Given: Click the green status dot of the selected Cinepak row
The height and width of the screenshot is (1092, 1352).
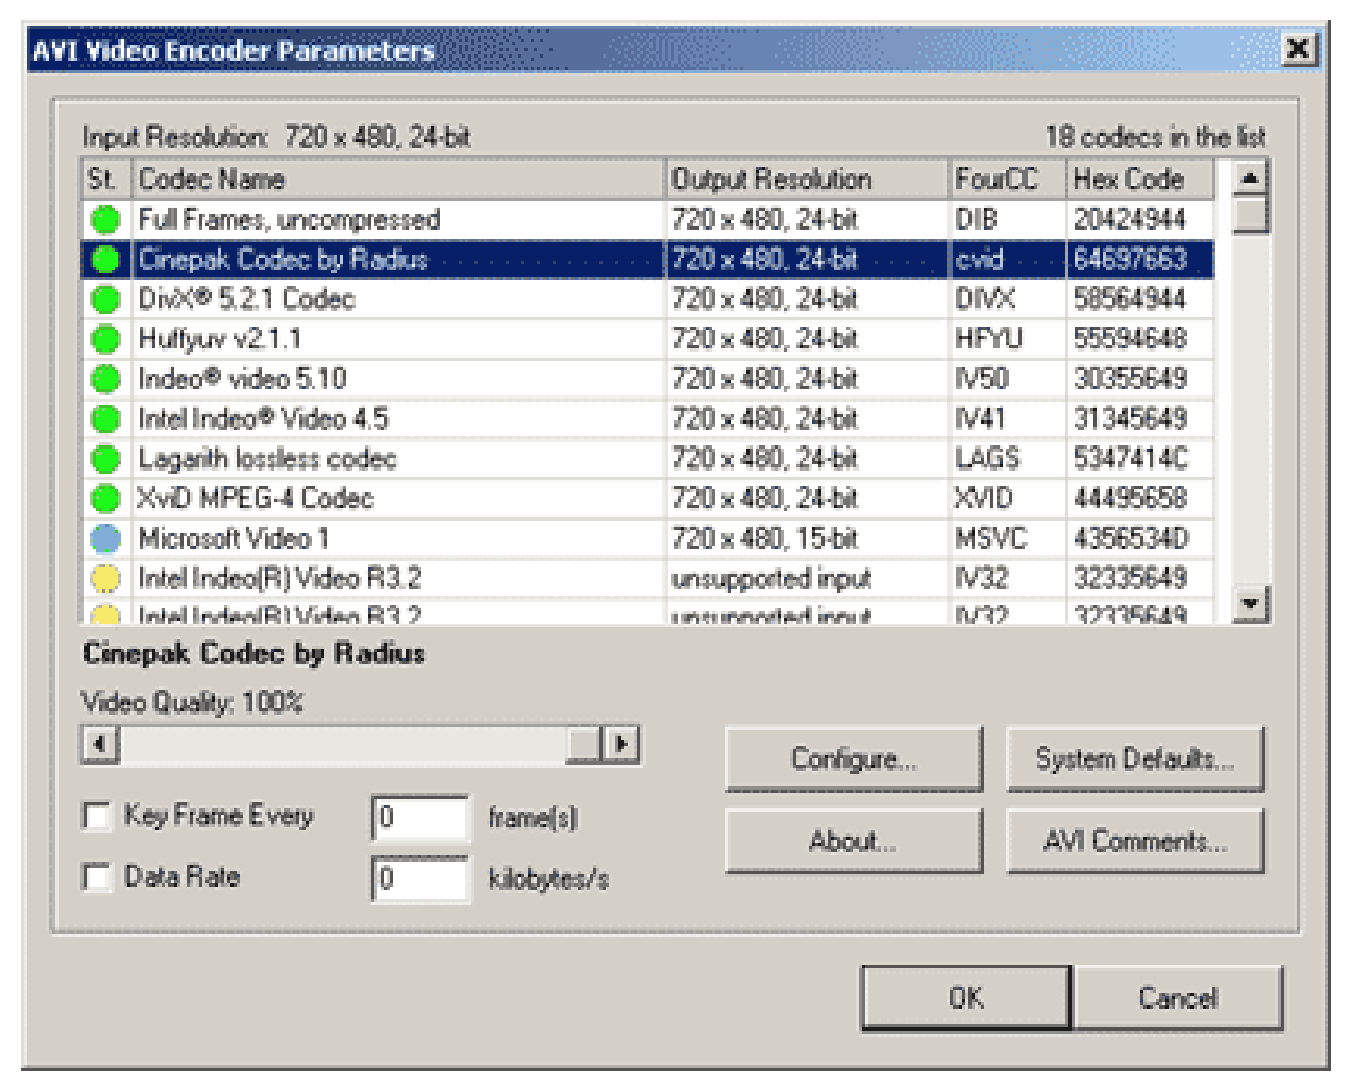Looking at the screenshot, I should point(105,259).
